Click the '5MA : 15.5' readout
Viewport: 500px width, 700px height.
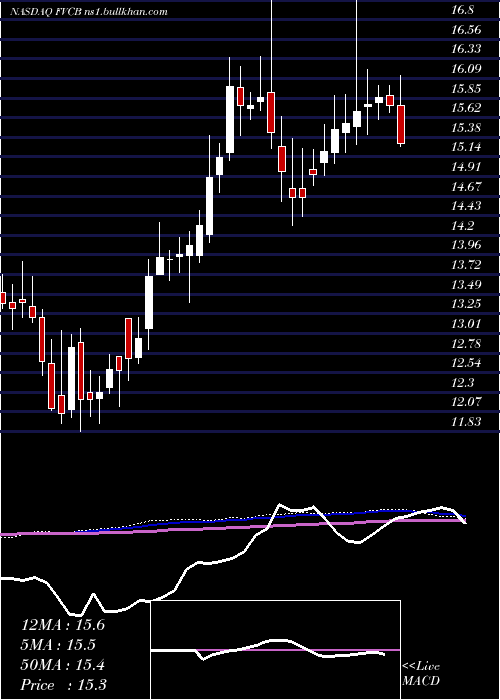click(60, 645)
